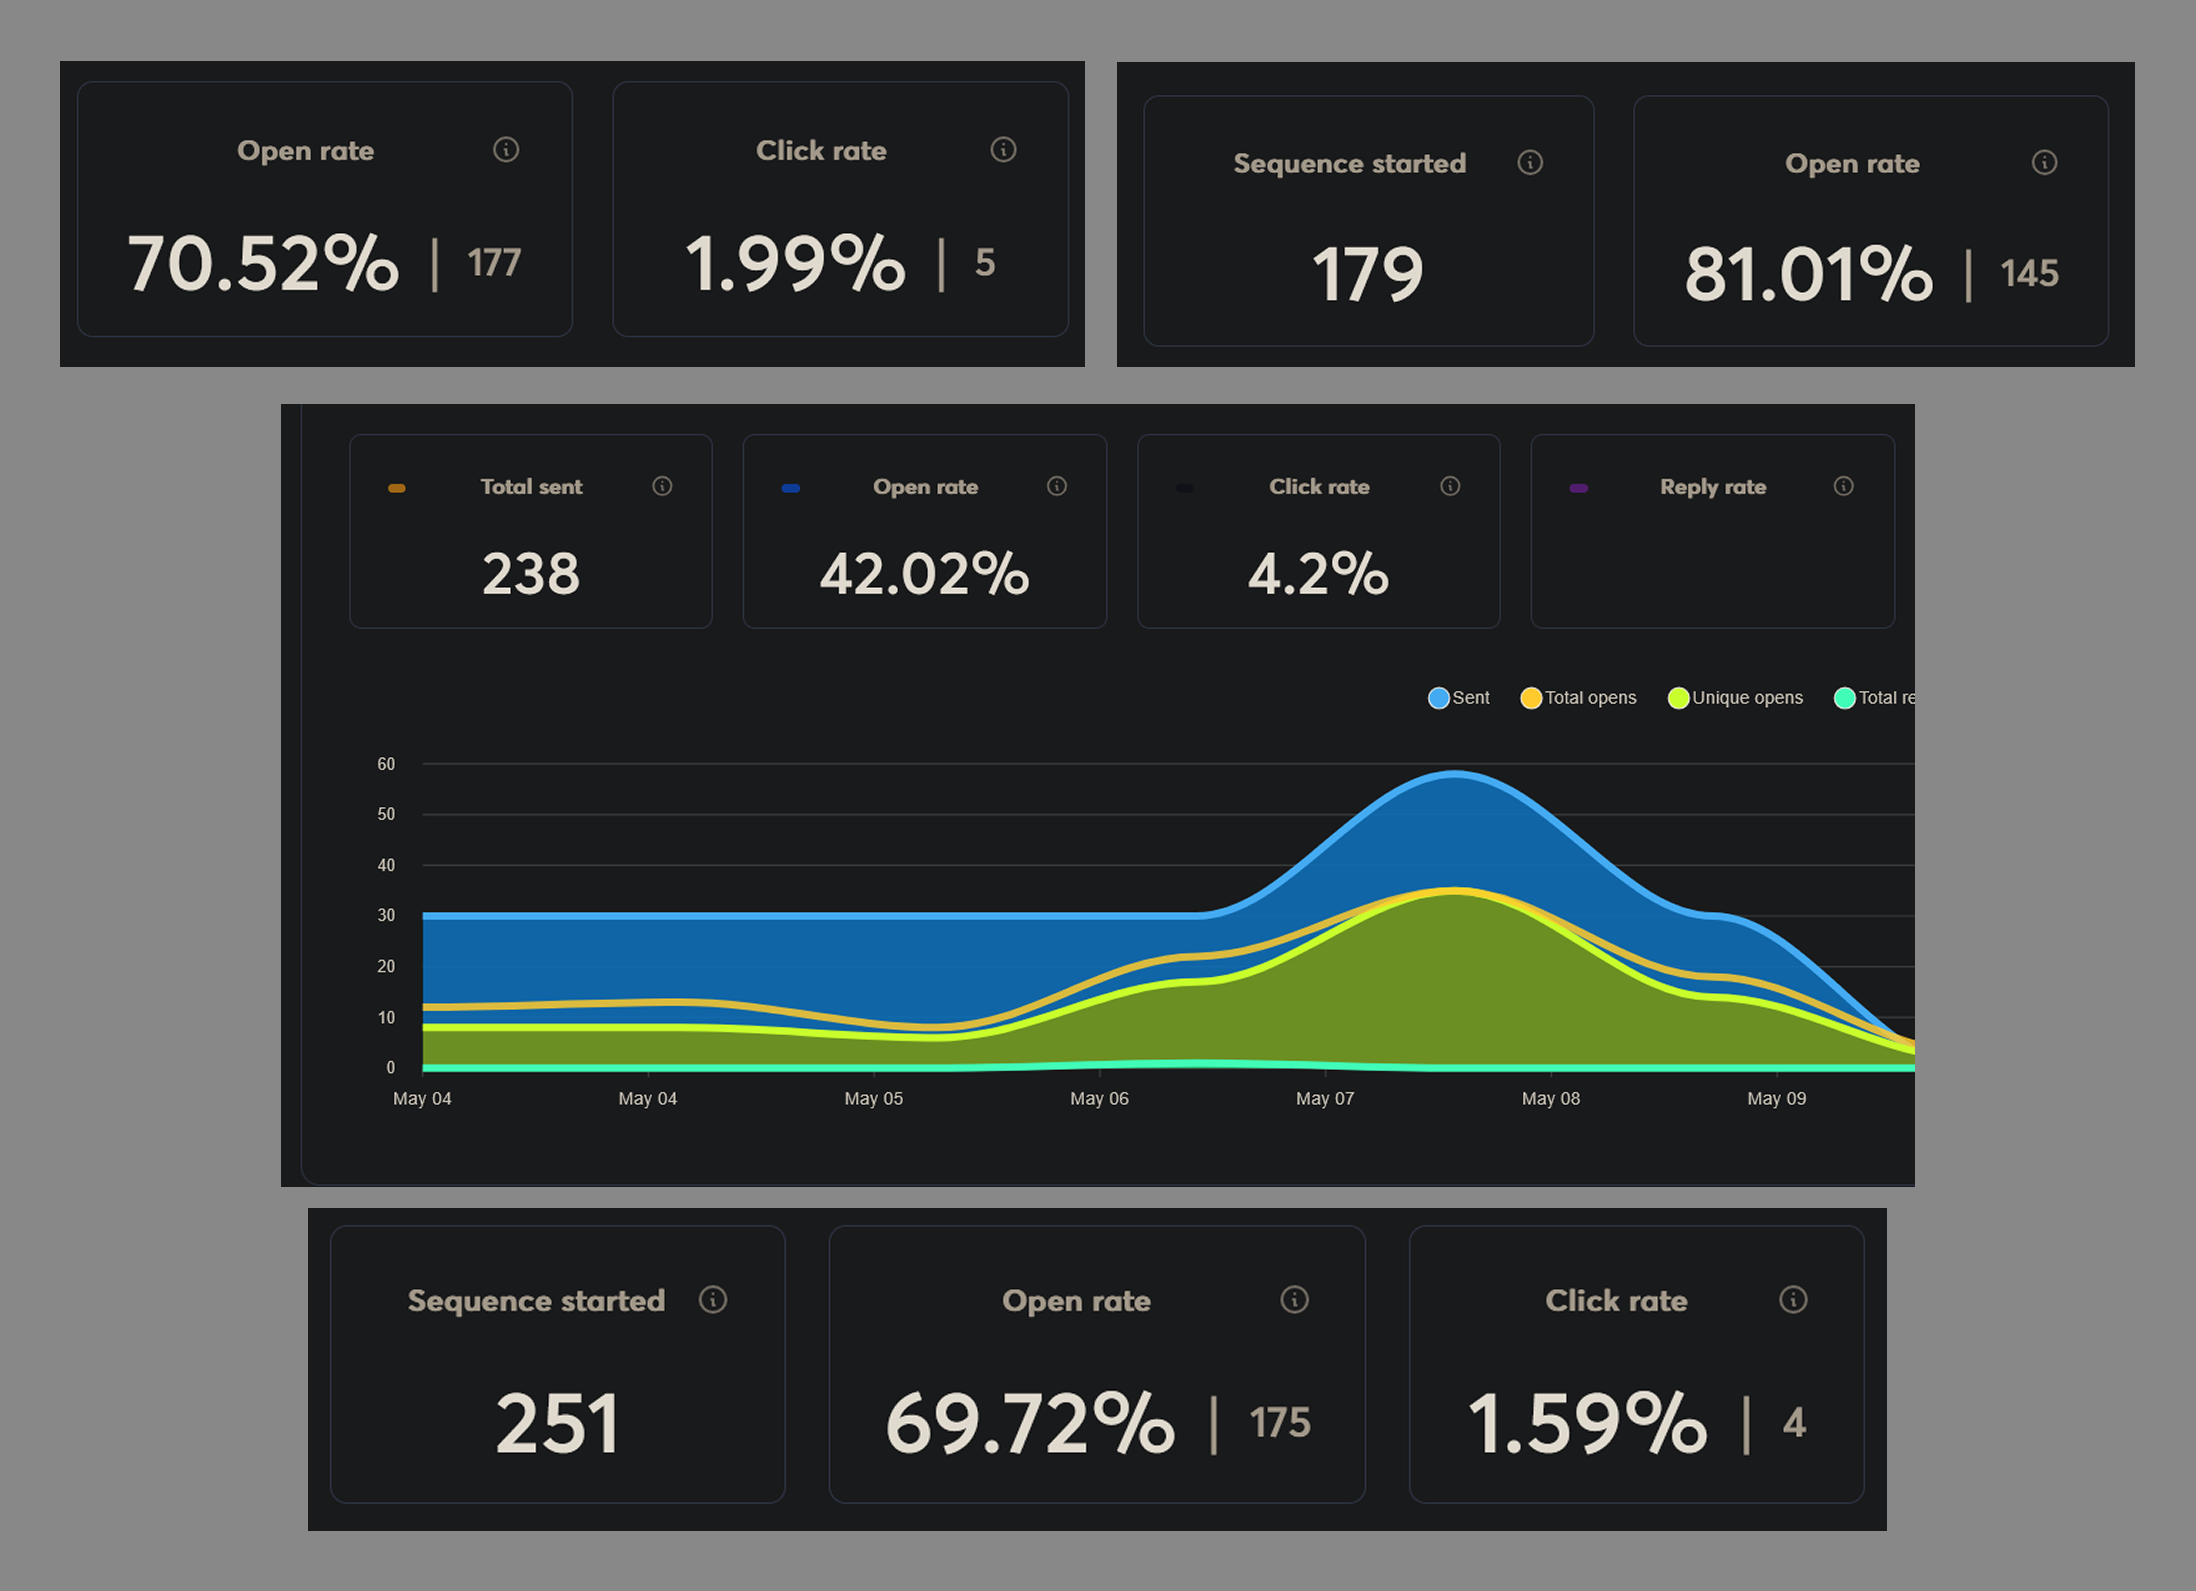The image size is (2196, 1591).
Task: Click the "Click rate" title above 1.99%
Action: [821, 151]
